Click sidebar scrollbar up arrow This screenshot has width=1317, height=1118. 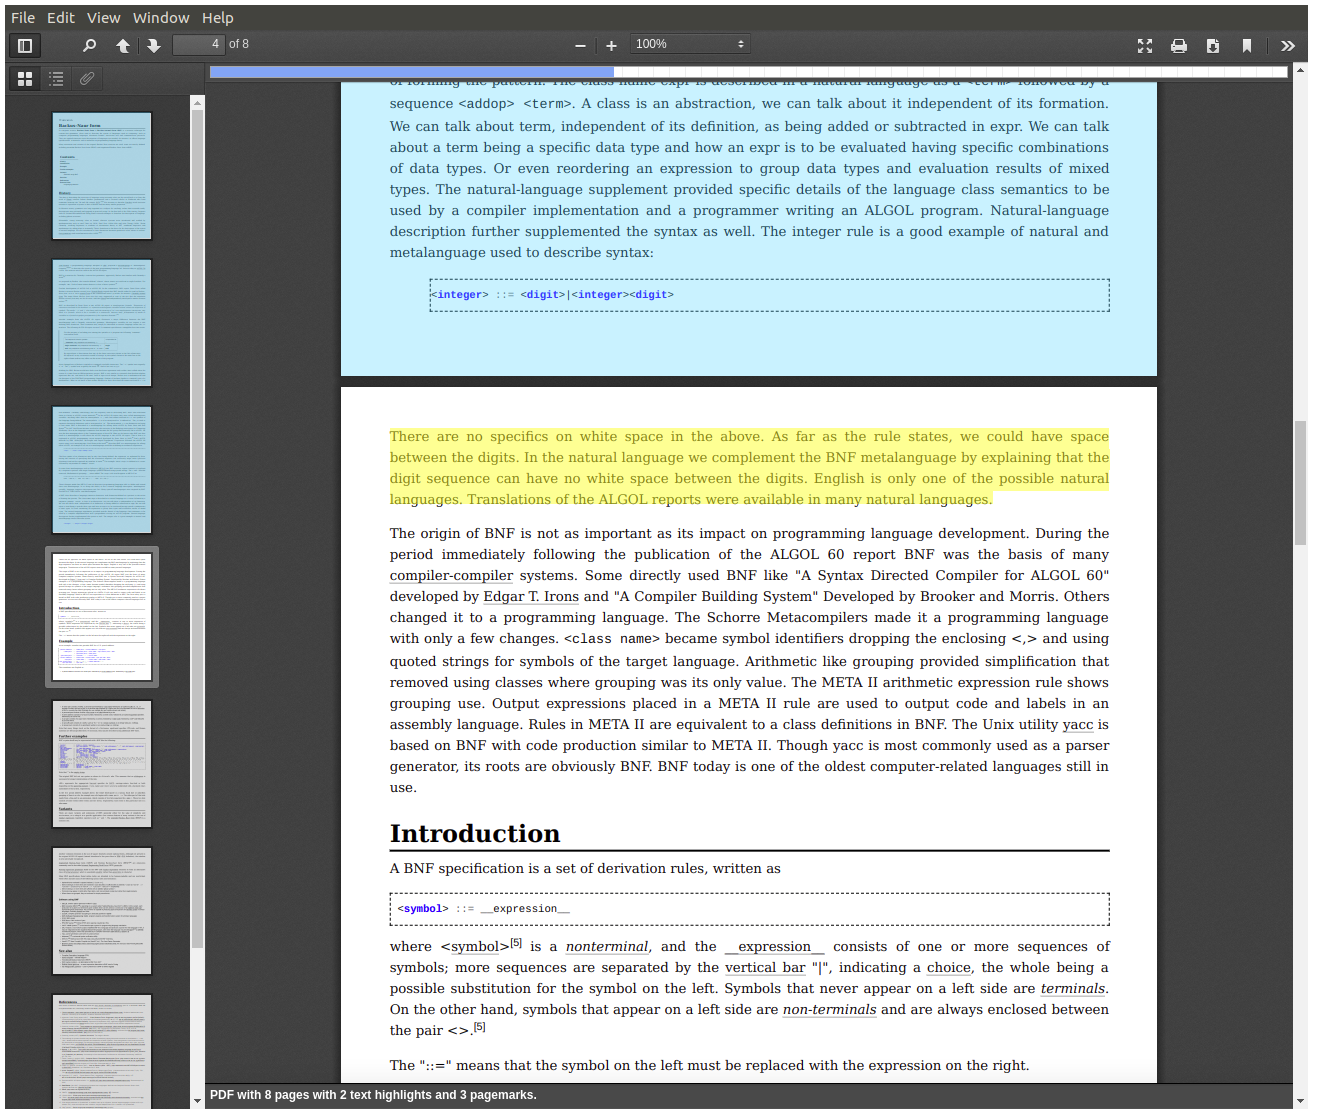coord(197,103)
